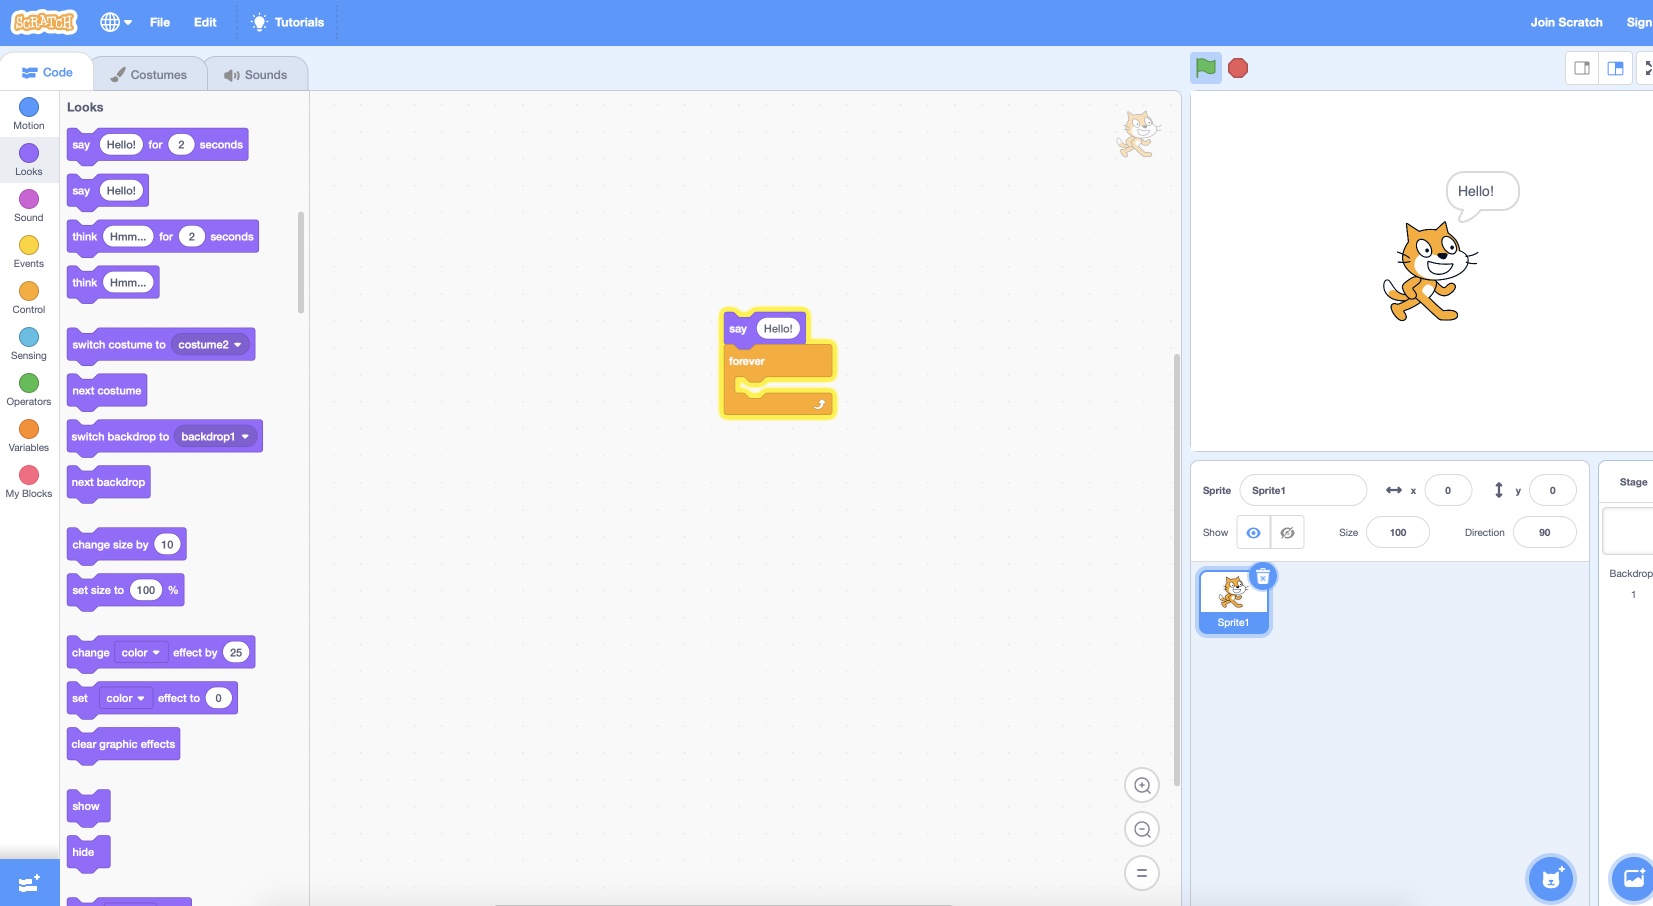Click the Scratch logo
This screenshot has height=906, width=1653.
click(x=44, y=22)
